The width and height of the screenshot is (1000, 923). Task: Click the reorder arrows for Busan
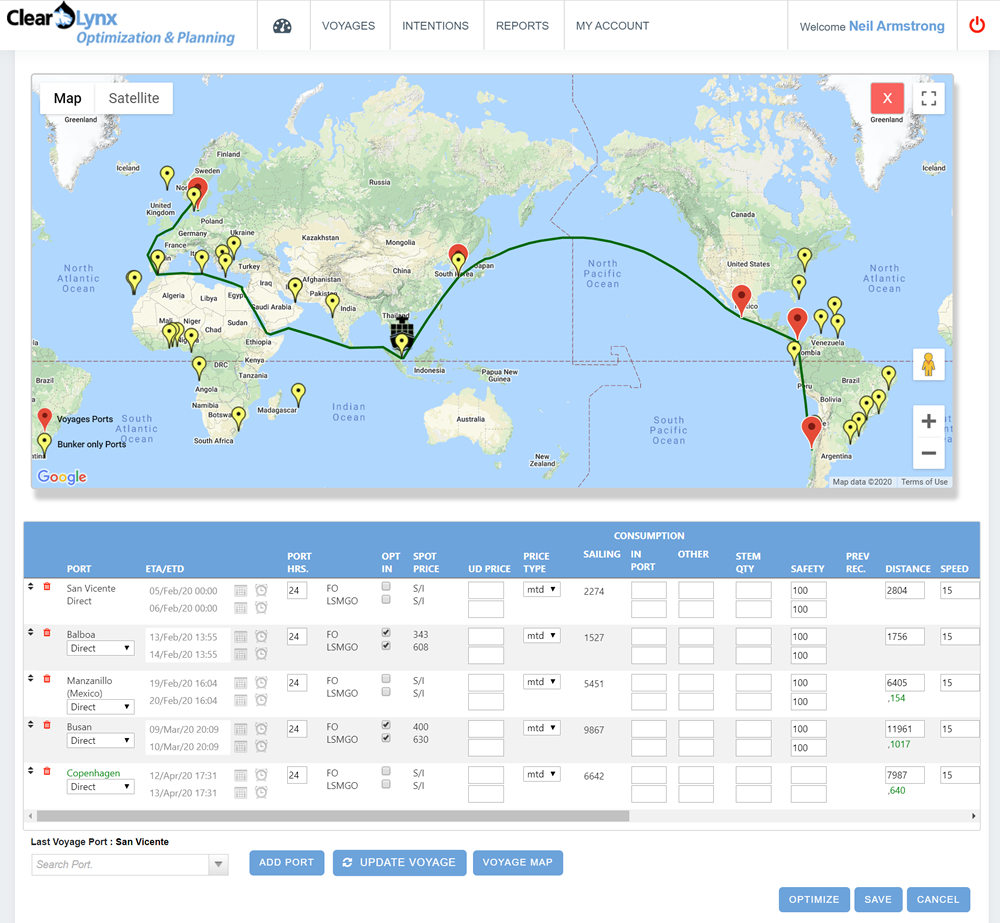click(x=31, y=725)
